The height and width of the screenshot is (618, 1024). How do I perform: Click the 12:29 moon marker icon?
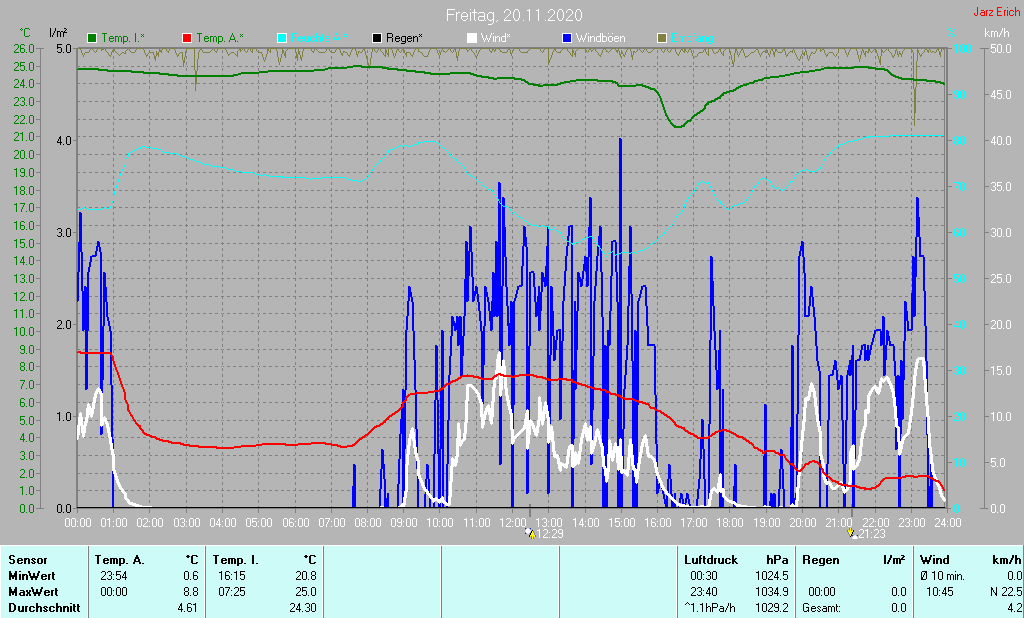pos(532,535)
